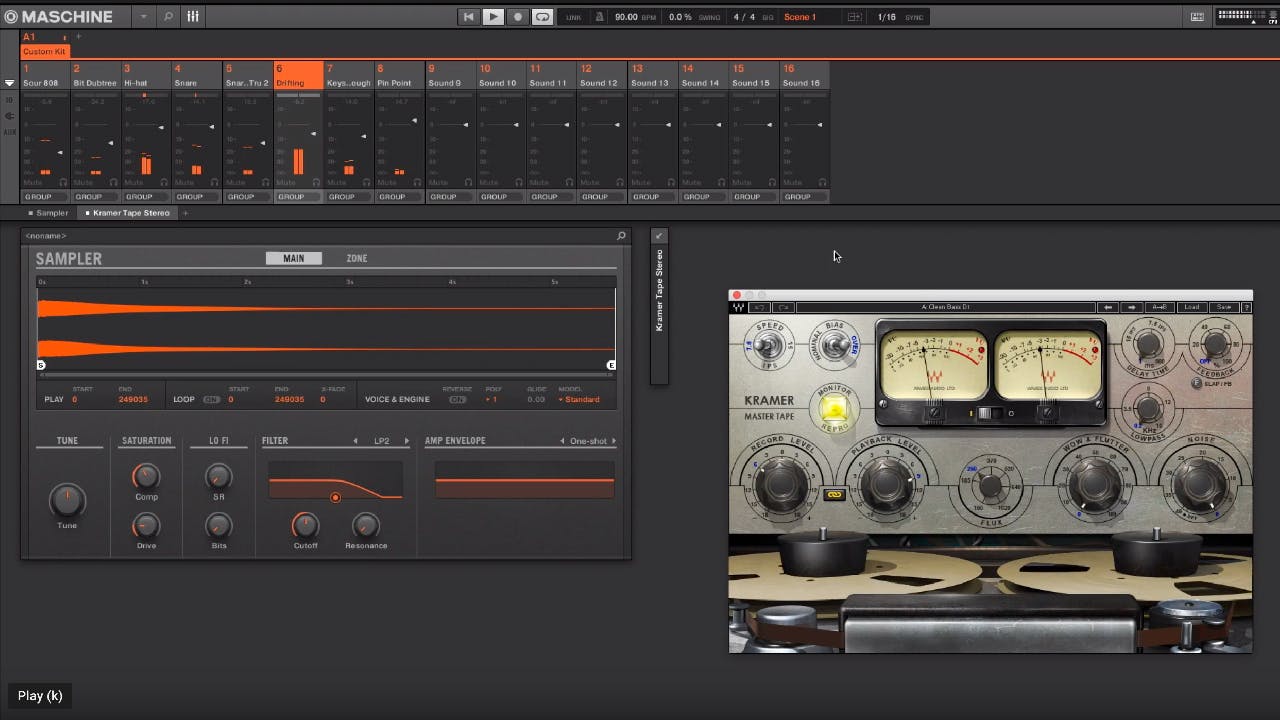Start playback with the Play button
Screen dimensions: 1280x720
pyautogui.click(x=493, y=17)
